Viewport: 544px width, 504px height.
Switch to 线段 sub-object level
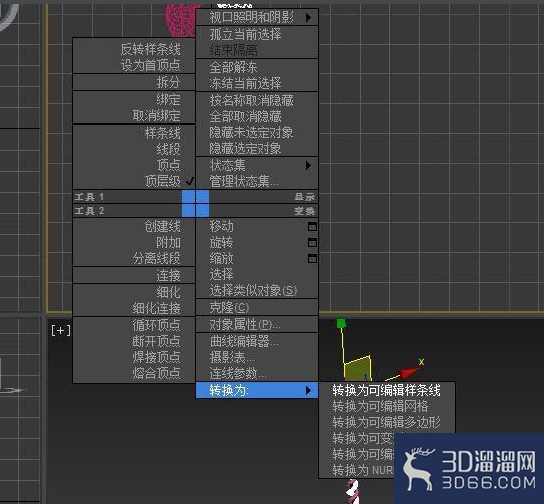point(134,149)
